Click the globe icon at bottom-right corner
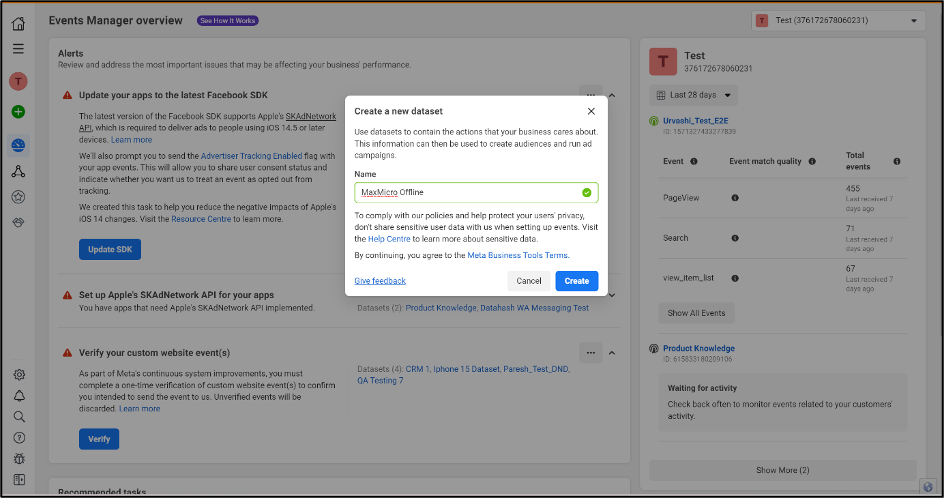Screen dimensions: 945x499 click(x=928, y=487)
